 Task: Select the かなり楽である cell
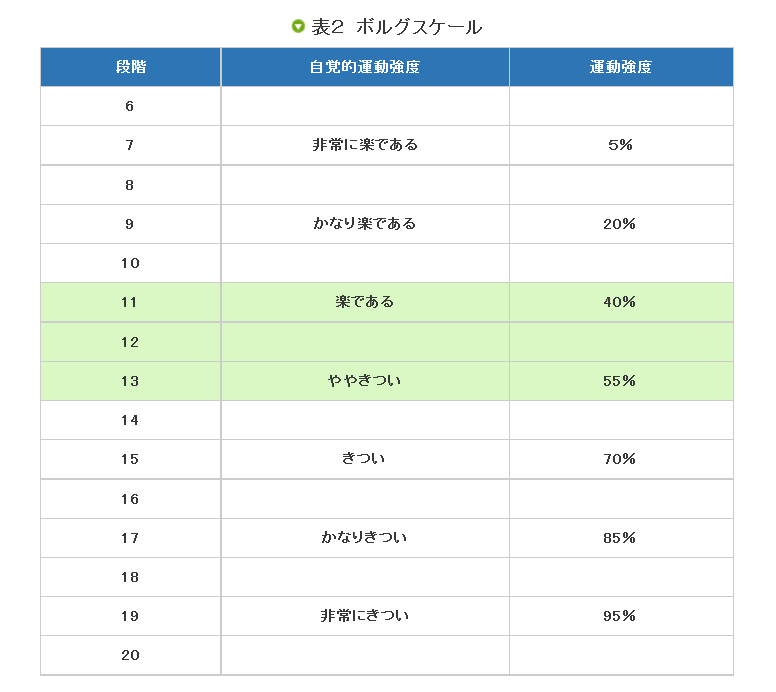(365, 224)
